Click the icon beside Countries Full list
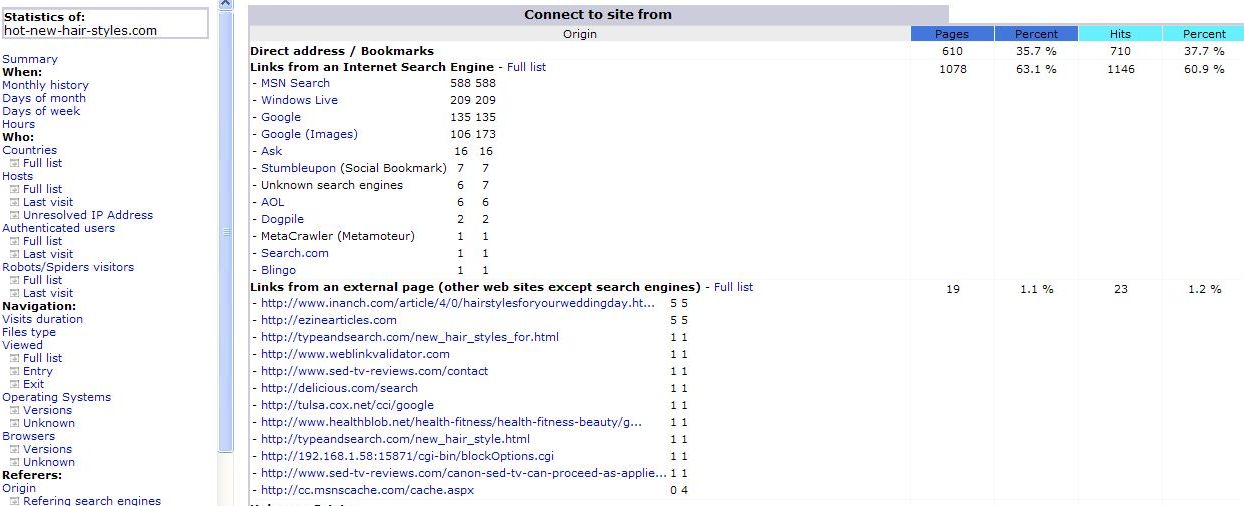Screen dimensions: 1244x506 pyautogui.click(x=15, y=163)
